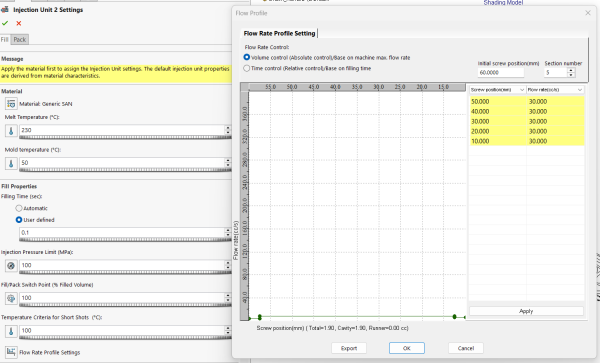Screen dimensions: 600x363
Task: Increase the Melt Temperature value
Action: pos(228,128)
